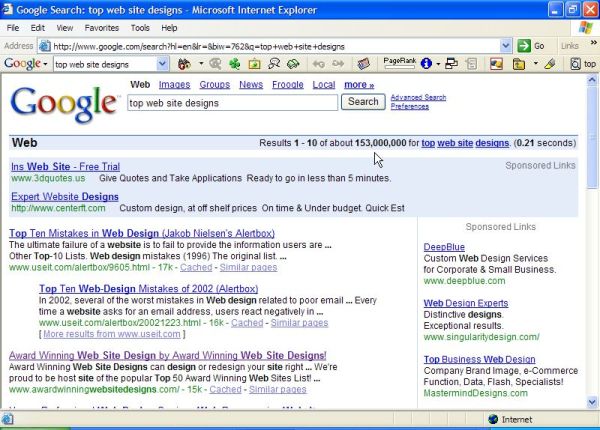Click the yellow Highlight marker icon
The height and width of the screenshot is (430, 600).
[549, 64]
